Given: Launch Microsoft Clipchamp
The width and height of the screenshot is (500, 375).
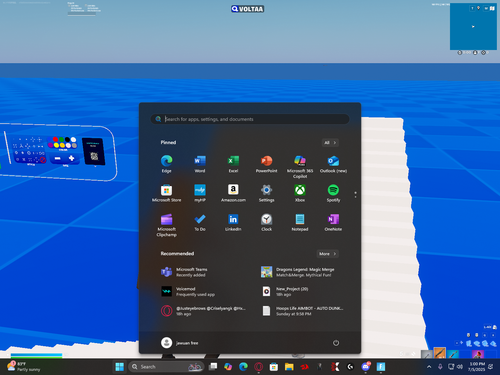Looking at the screenshot, I should pos(166,225).
